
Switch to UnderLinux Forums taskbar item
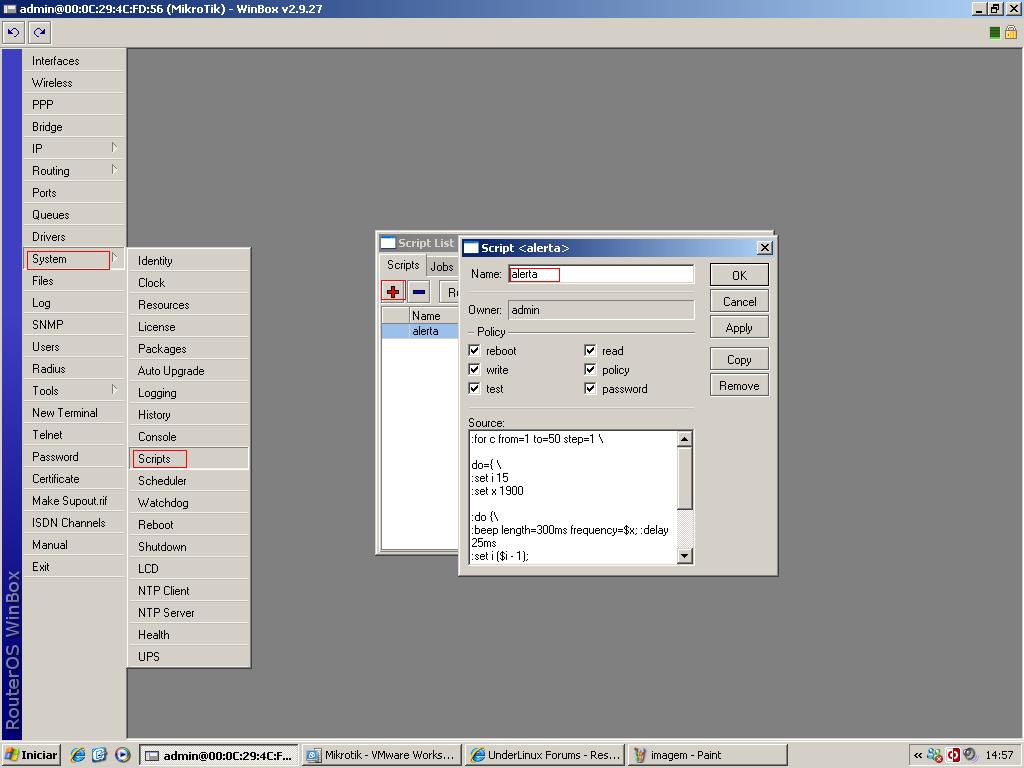pyautogui.click(x=545, y=755)
